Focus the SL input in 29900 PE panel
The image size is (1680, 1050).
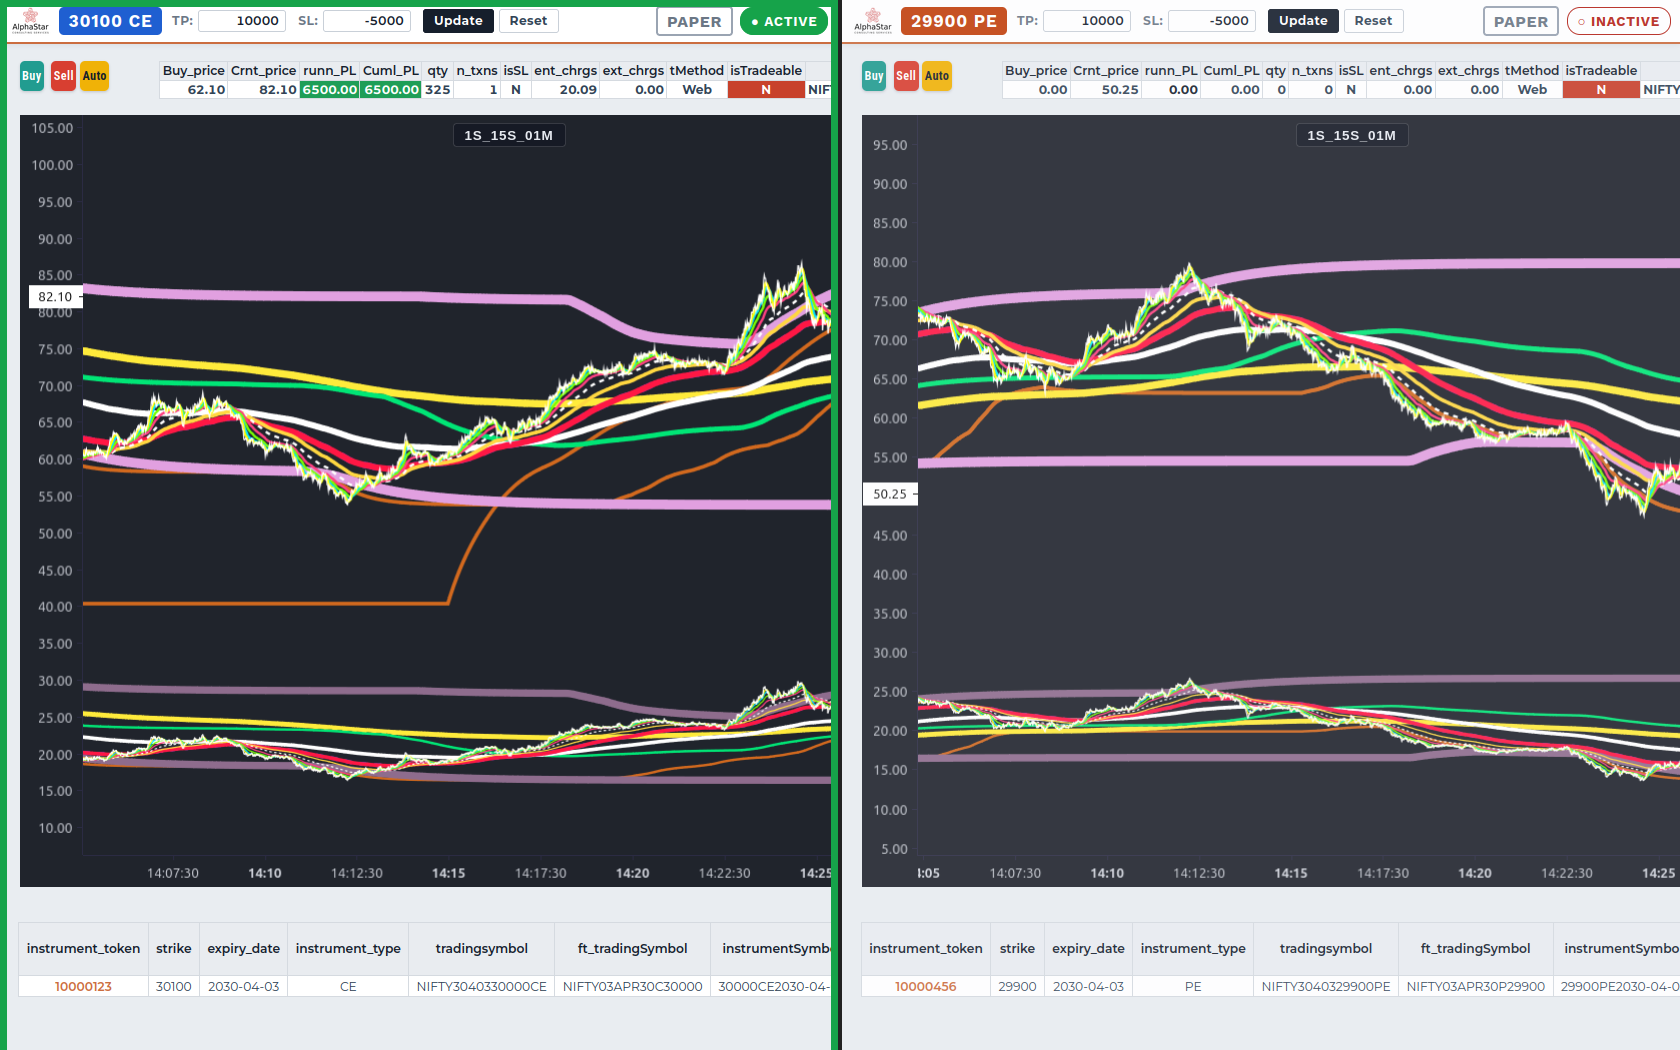click(1212, 21)
